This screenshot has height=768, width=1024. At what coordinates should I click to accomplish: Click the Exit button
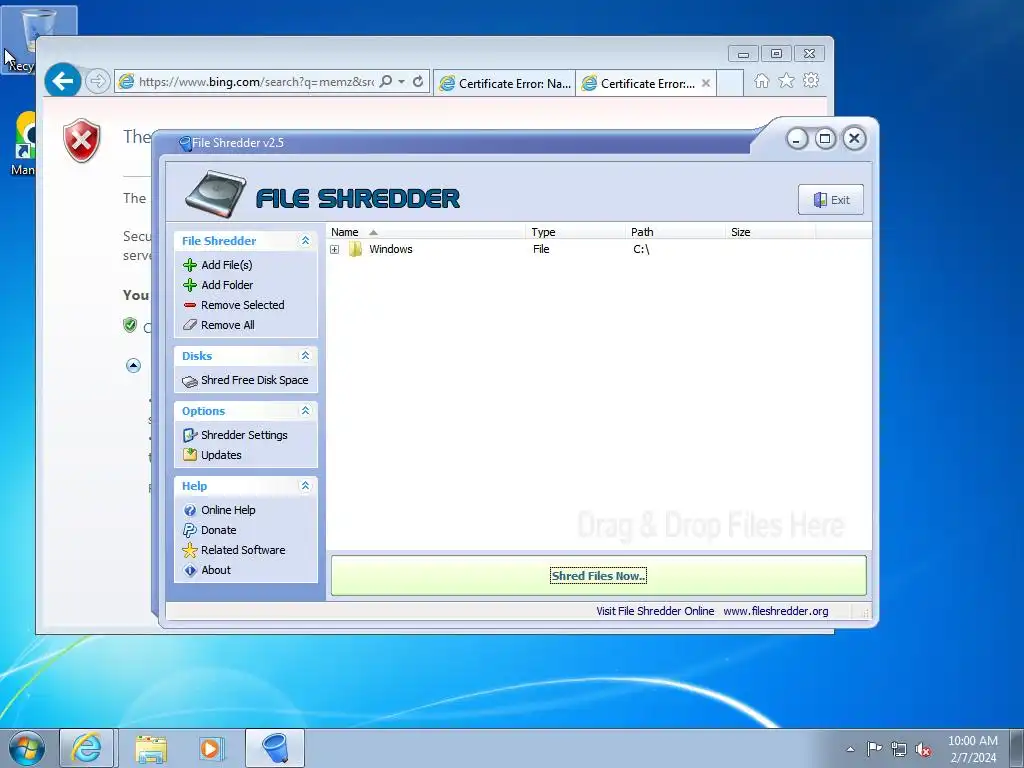click(831, 200)
